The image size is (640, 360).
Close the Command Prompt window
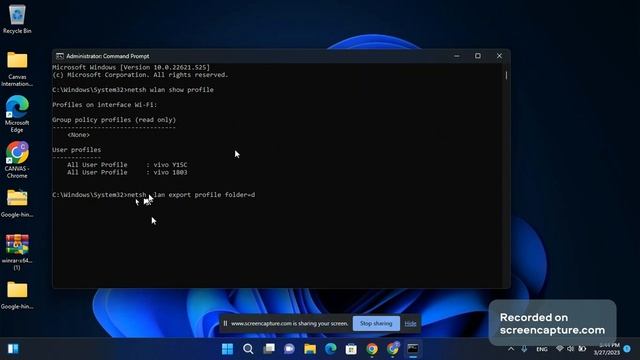[499, 56]
